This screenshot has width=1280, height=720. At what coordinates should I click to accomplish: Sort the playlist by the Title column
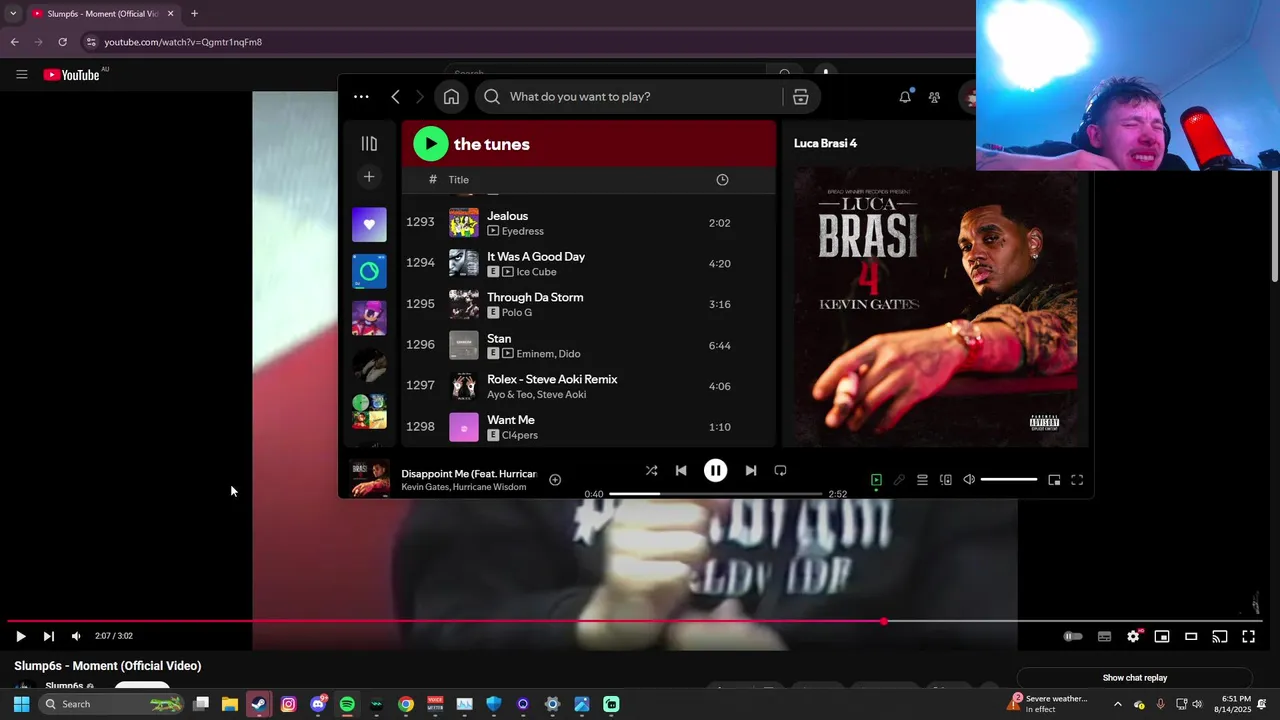point(458,180)
